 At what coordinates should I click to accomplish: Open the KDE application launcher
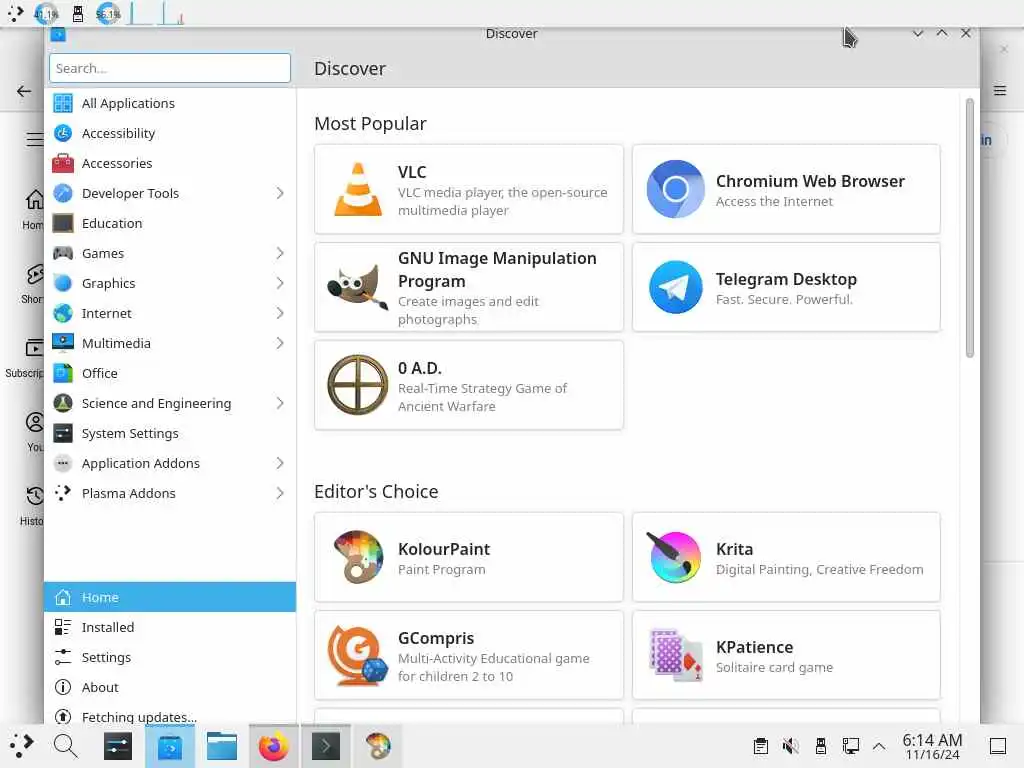click(x=20, y=746)
